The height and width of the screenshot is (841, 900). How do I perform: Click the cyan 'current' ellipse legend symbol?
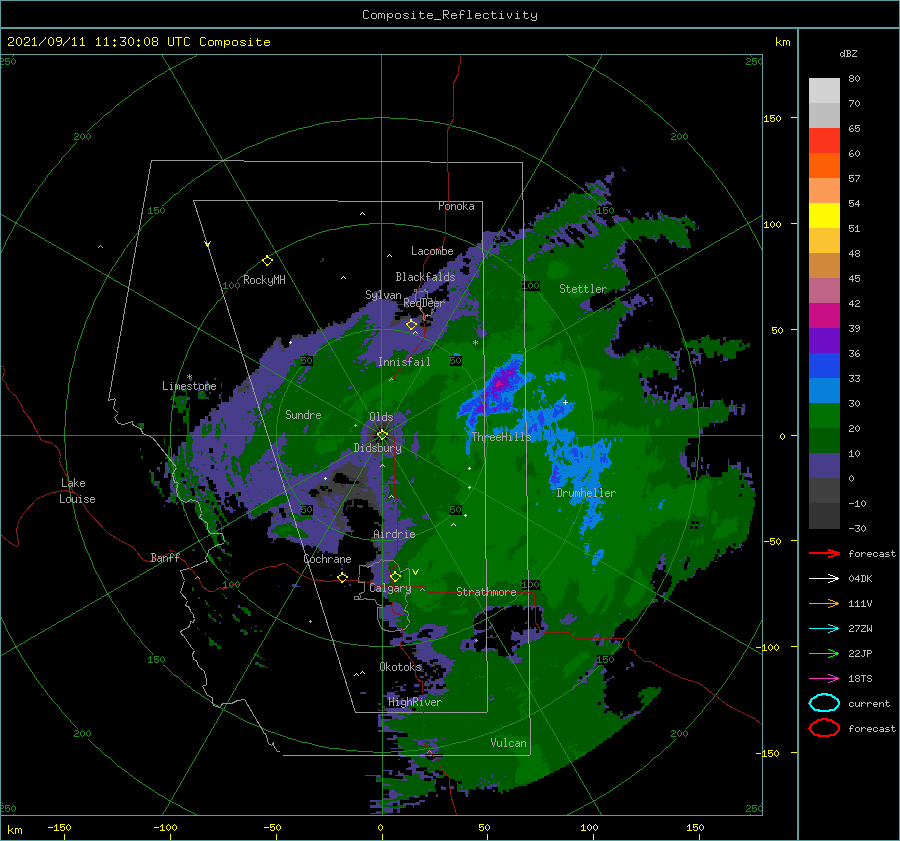pyautogui.click(x=824, y=703)
